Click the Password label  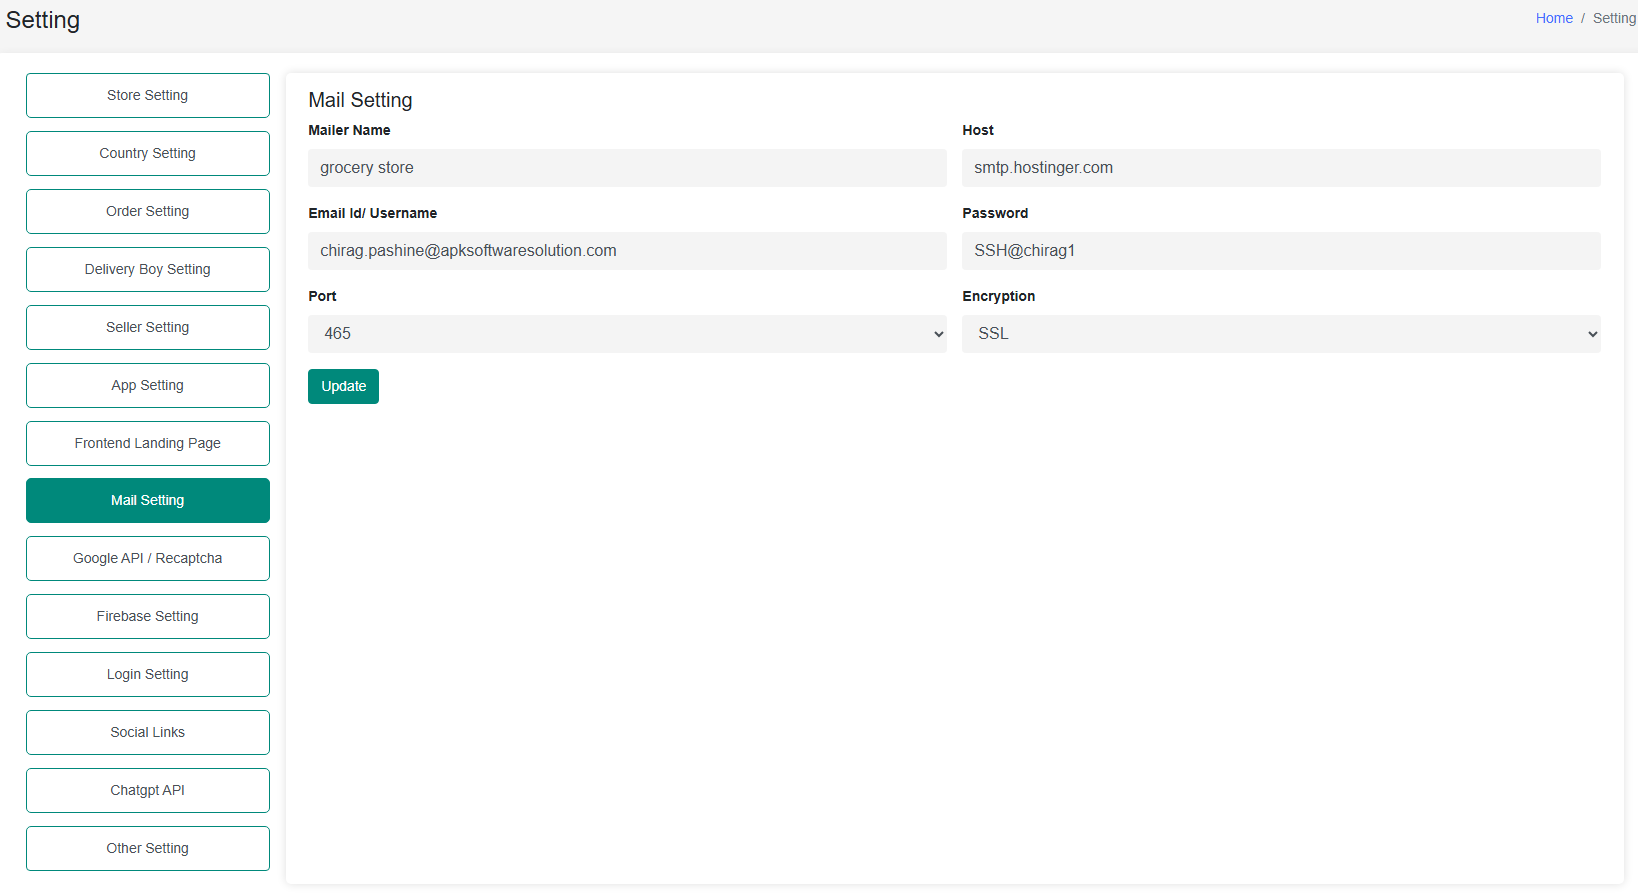click(995, 213)
